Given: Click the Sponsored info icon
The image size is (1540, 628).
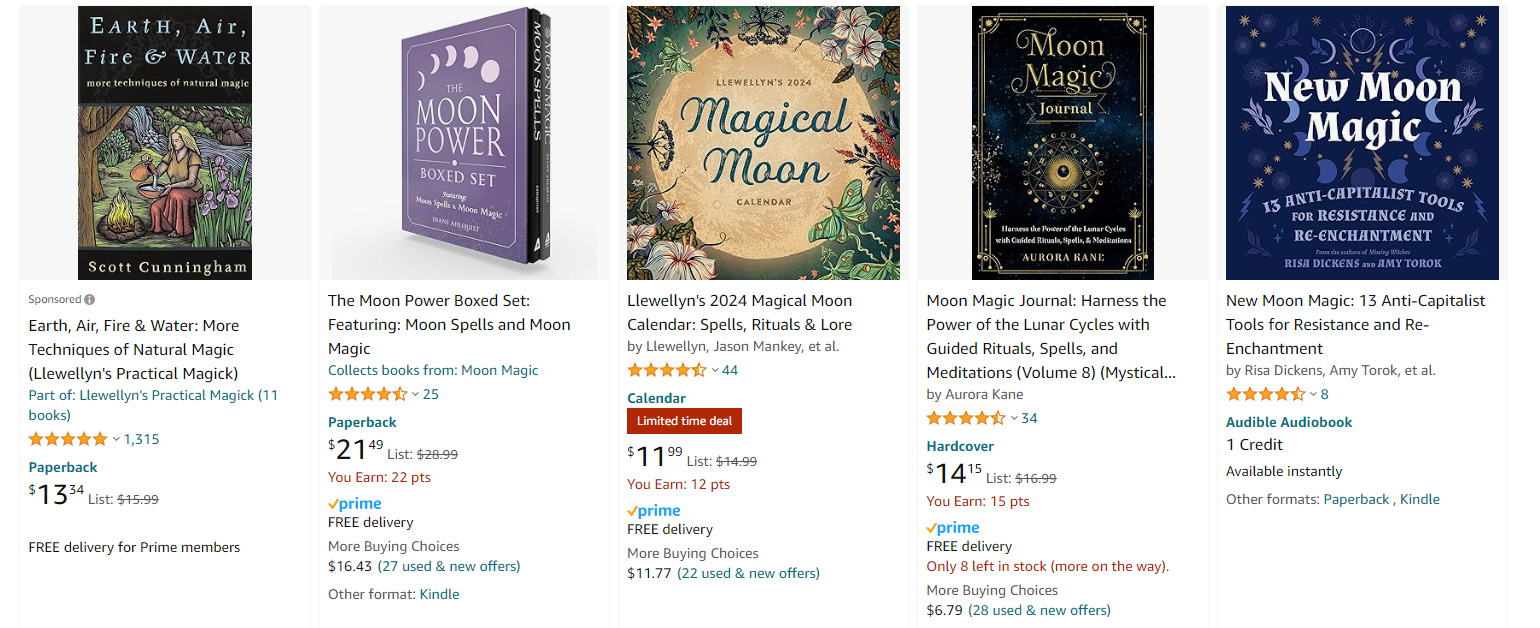Looking at the screenshot, I should 90,299.
